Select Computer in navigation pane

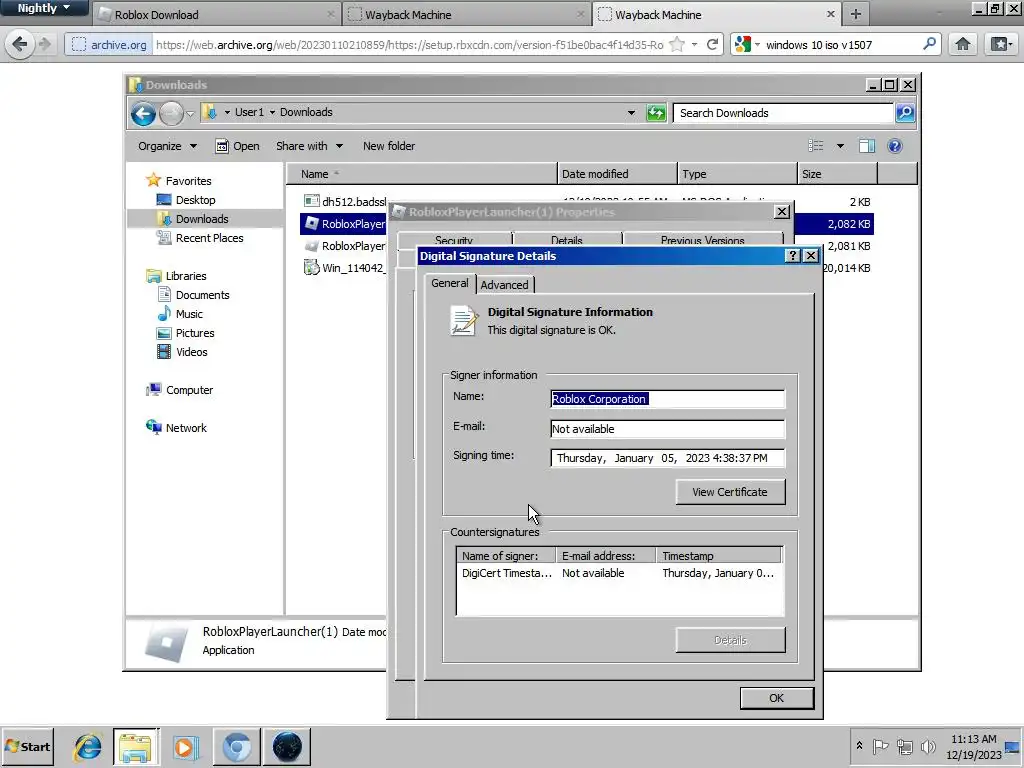pos(180,390)
